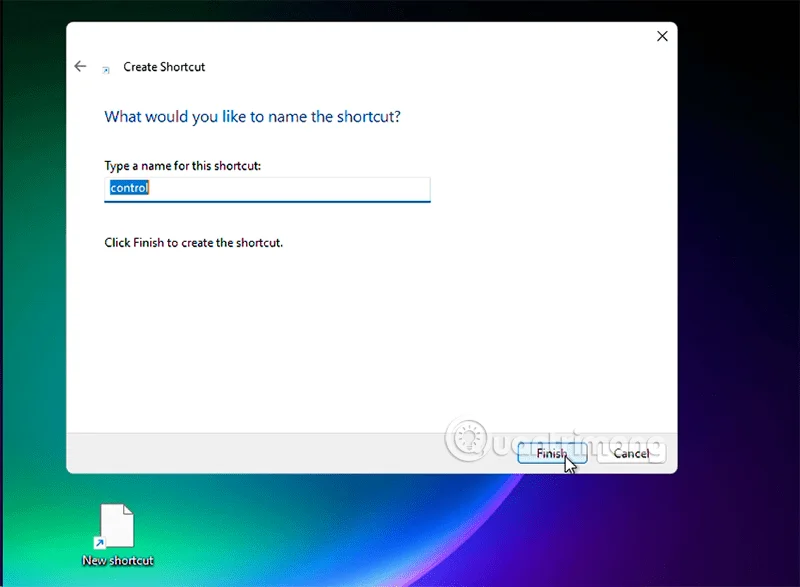Click the 'Click Finish to create the shortcut' text
800x587 pixels.
click(193, 242)
